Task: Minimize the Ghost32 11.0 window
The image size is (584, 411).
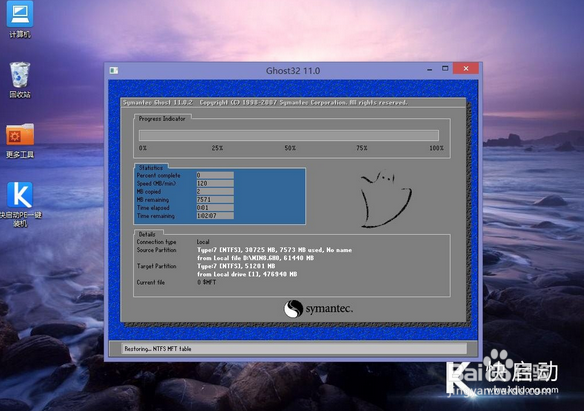Action: tap(429, 69)
